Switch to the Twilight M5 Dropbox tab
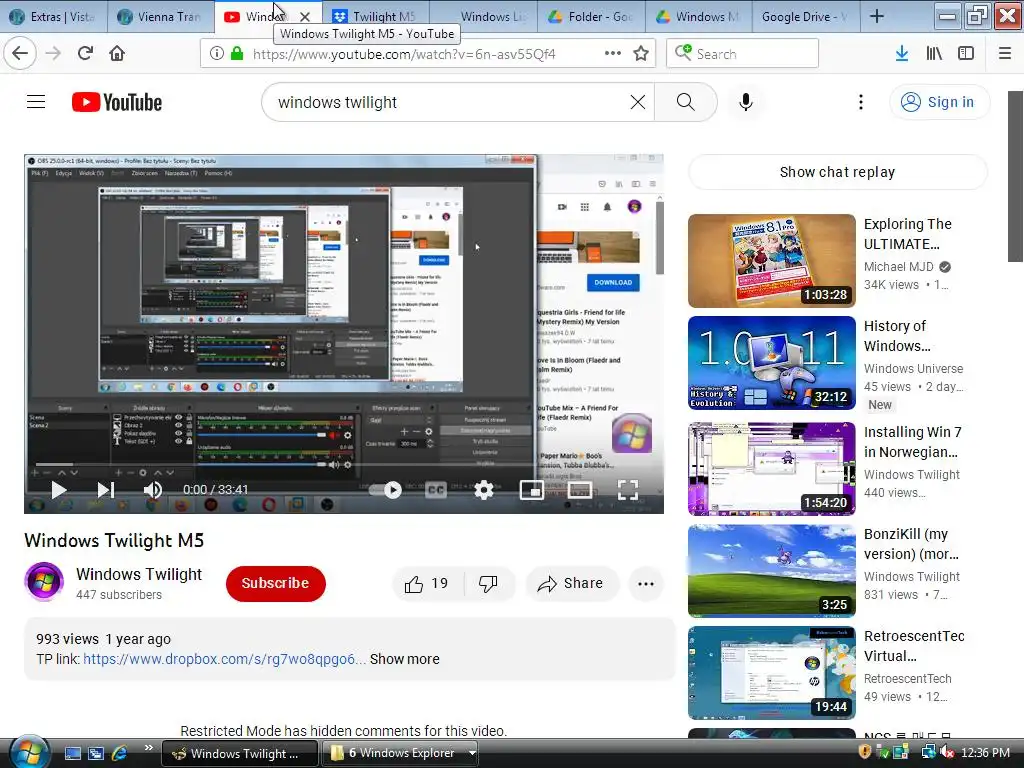 pos(376,16)
